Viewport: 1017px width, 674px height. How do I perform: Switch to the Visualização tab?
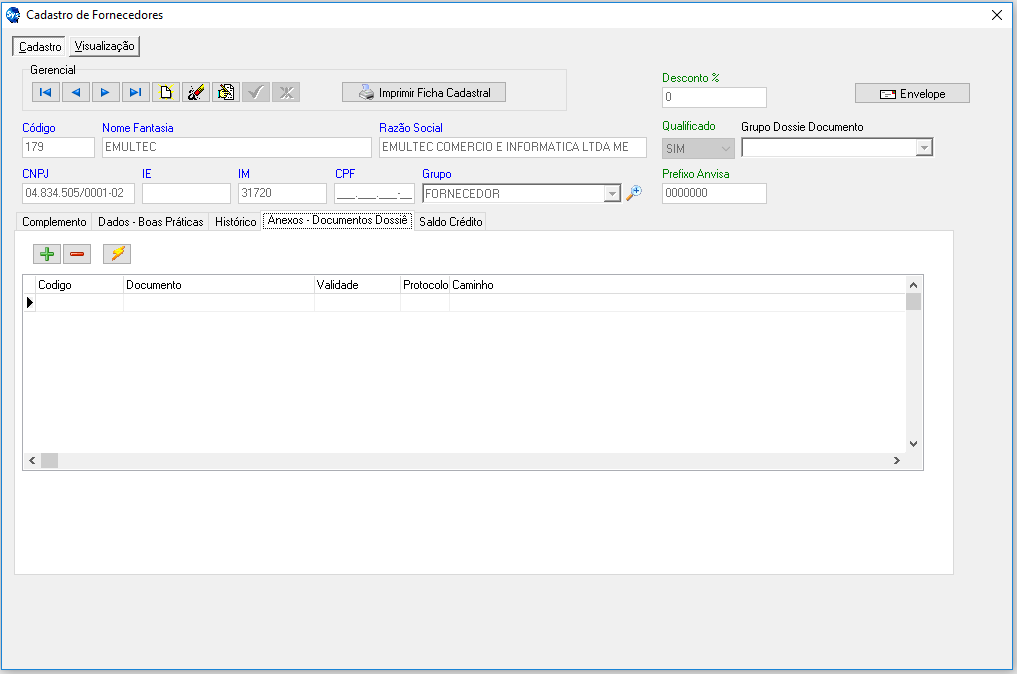[104, 46]
